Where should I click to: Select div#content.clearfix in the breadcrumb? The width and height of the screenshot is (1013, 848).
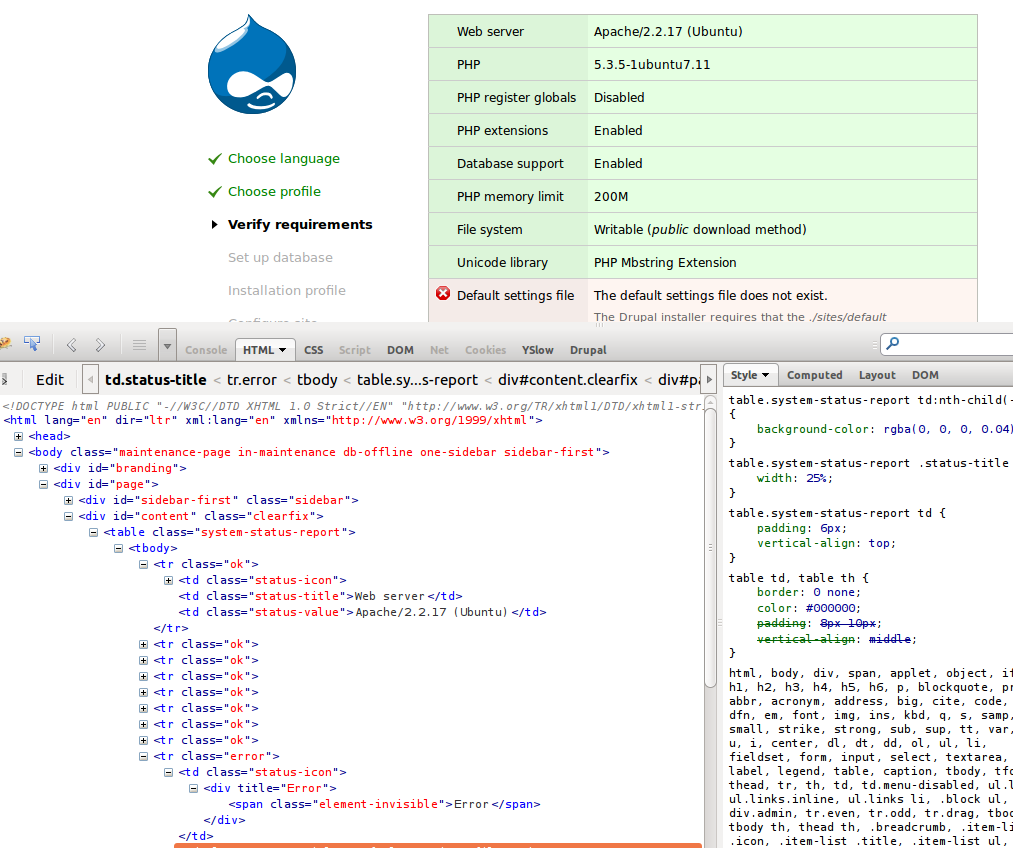(568, 380)
